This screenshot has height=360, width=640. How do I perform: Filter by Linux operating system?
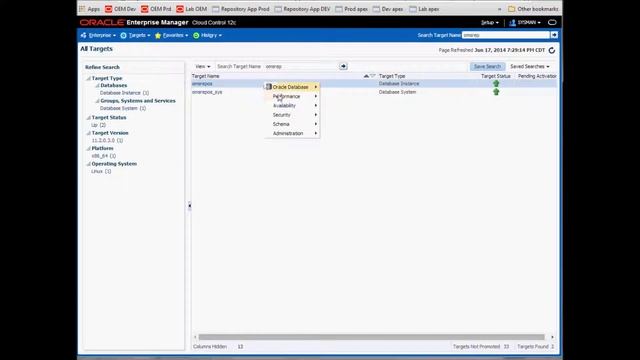pos(101,171)
